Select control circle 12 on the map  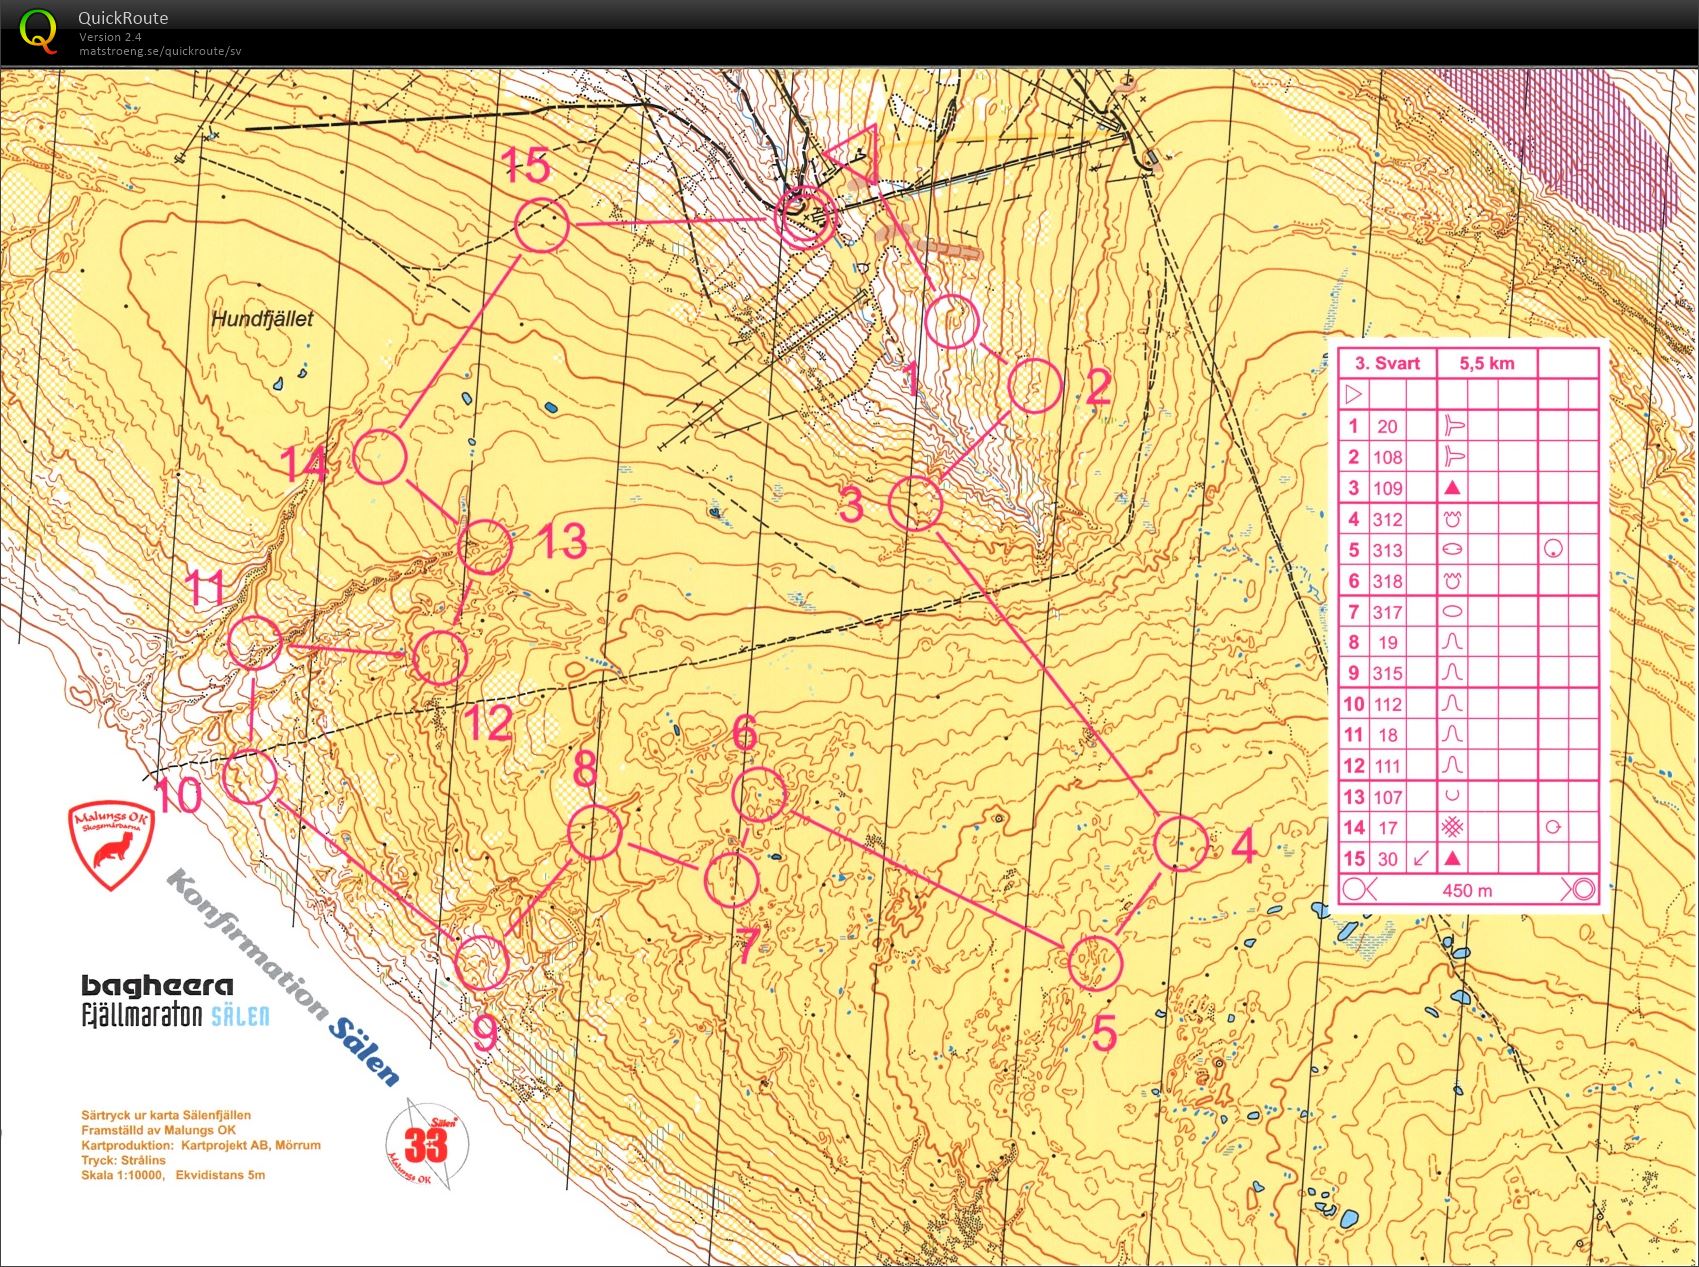pos(440,658)
